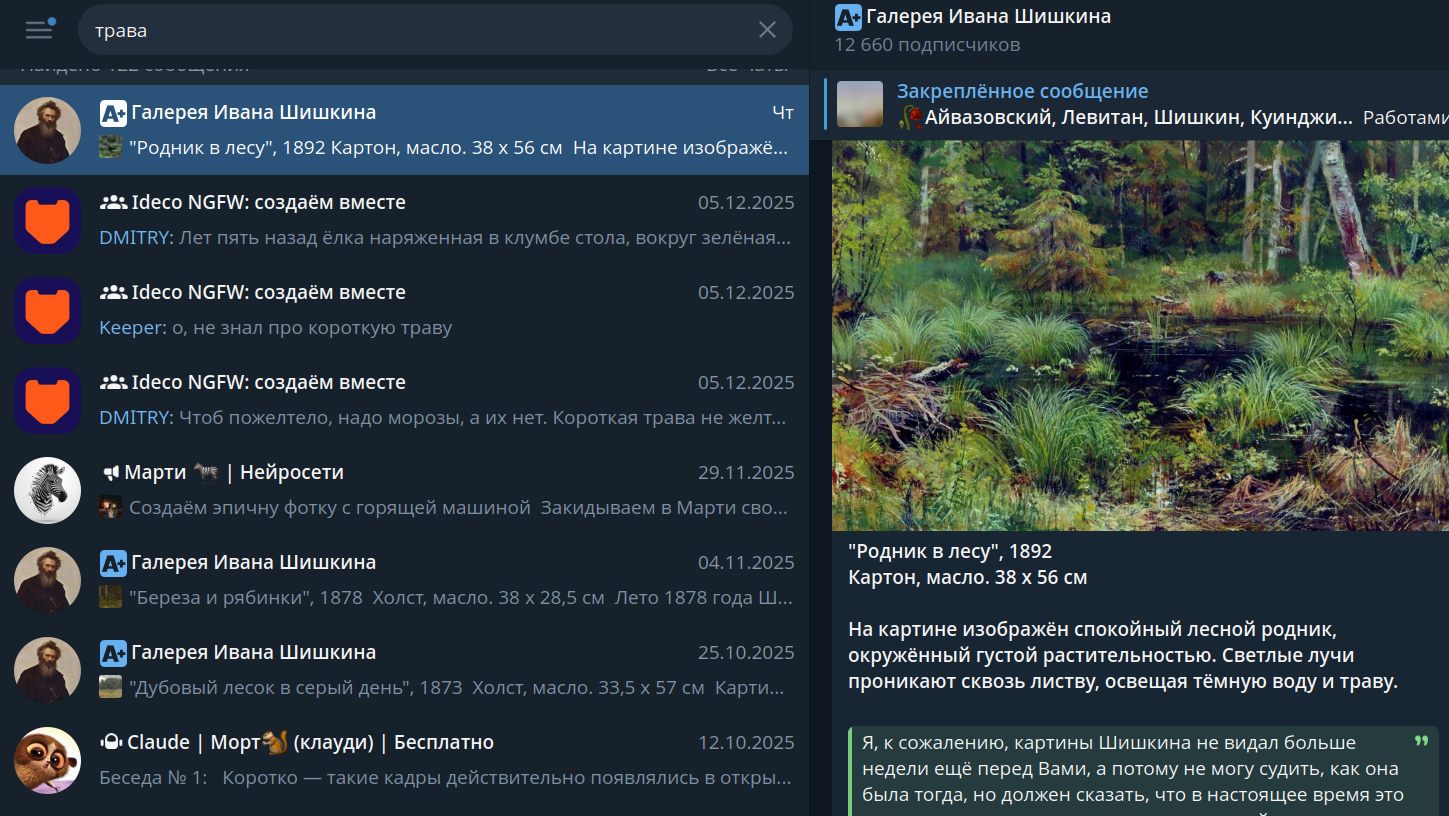Click the zebra avatar of Марти channel
The height and width of the screenshot is (816, 1449).
(47, 490)
